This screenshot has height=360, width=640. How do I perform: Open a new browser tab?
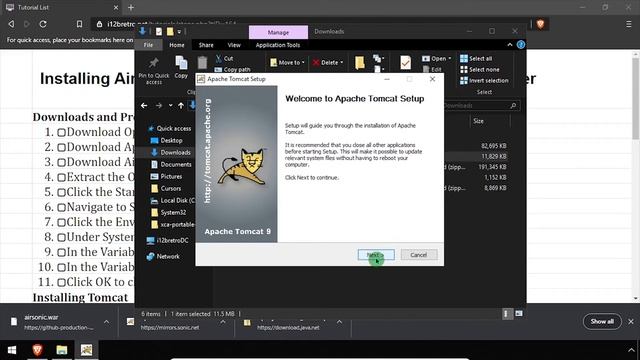tap(131, 7)
